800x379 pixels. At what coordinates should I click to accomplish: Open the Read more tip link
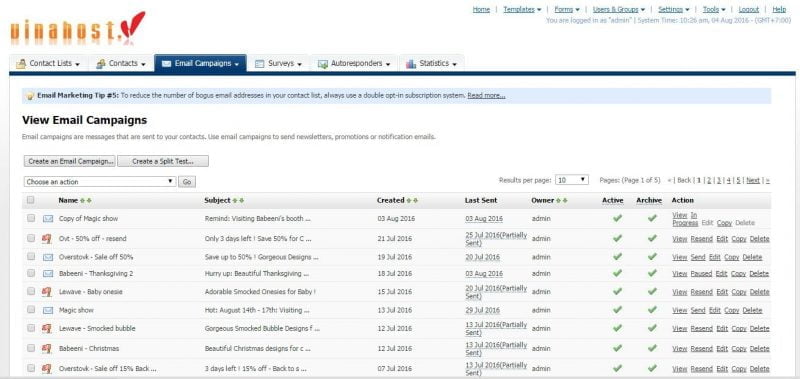pyautogui.click(x=486, y=95)
